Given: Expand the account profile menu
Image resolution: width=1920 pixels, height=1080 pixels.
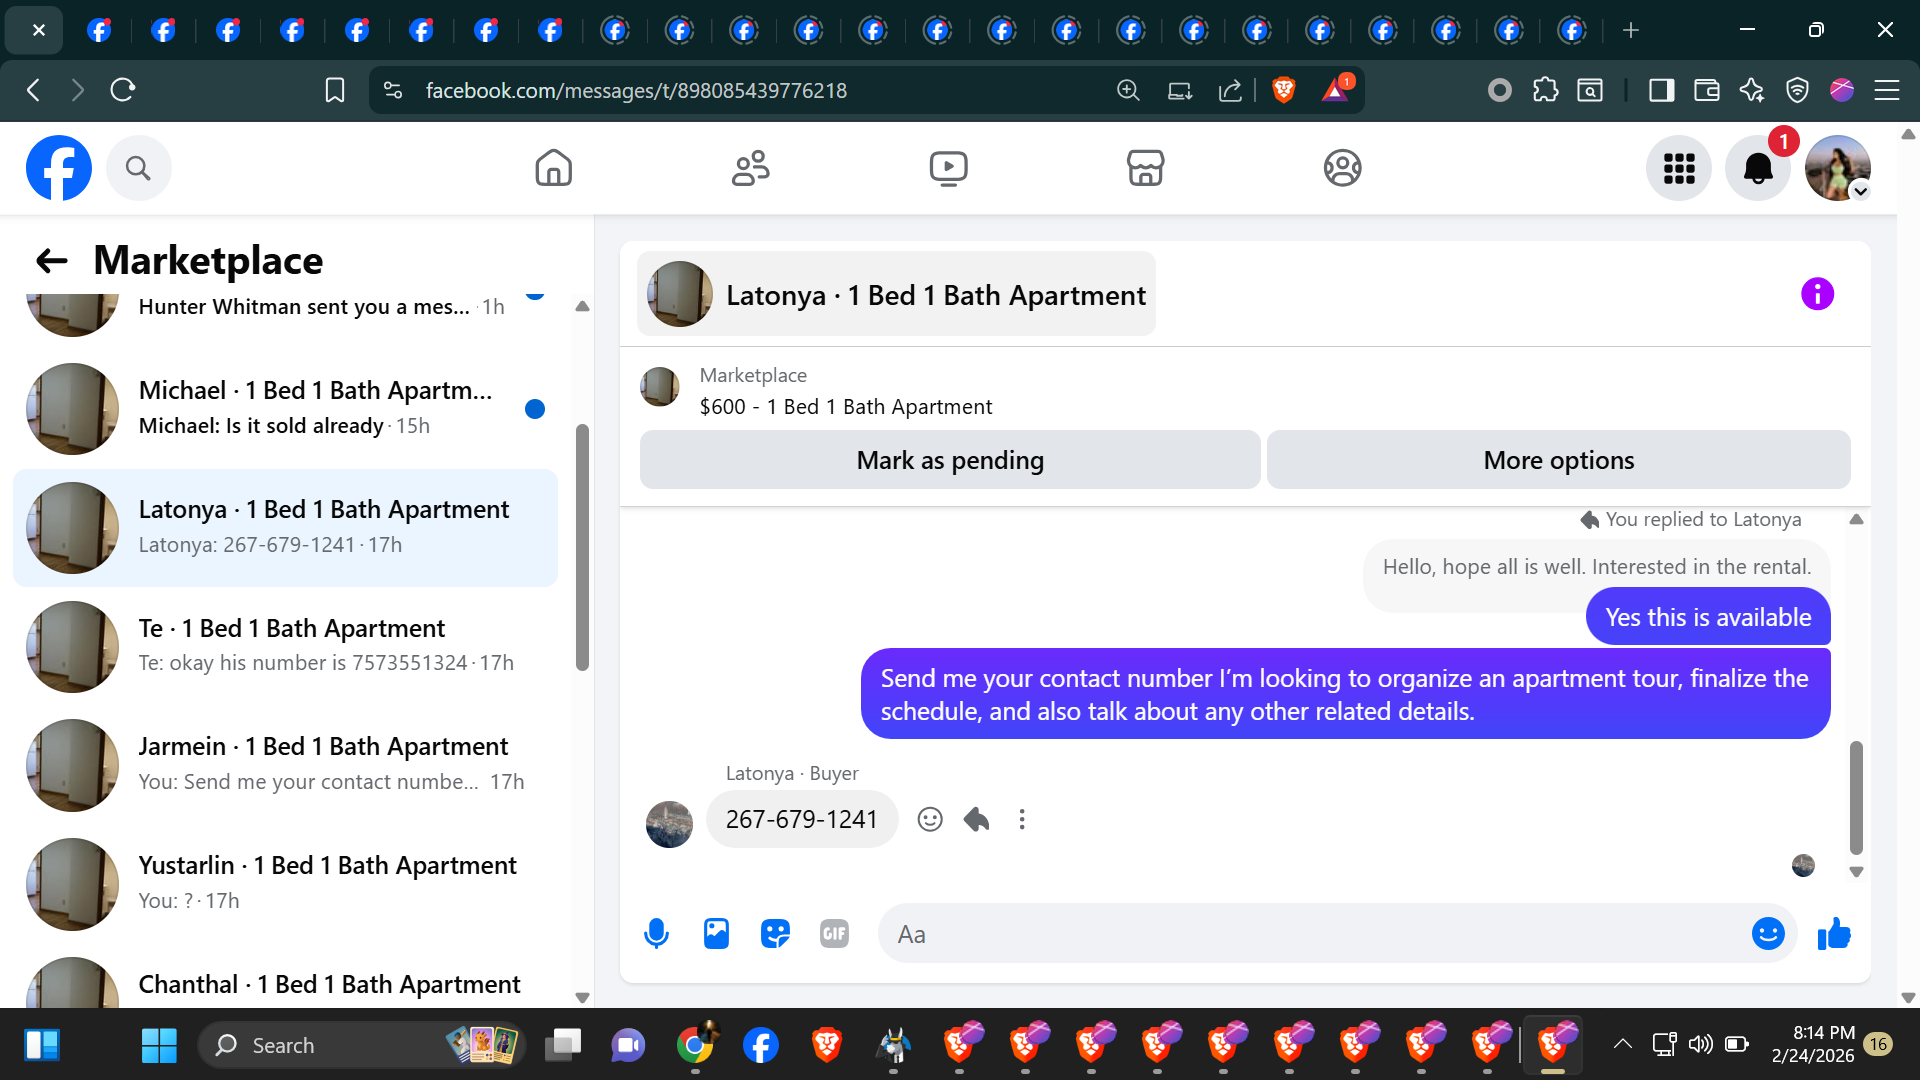Looking at the screenshot, I should point(1838,168).
